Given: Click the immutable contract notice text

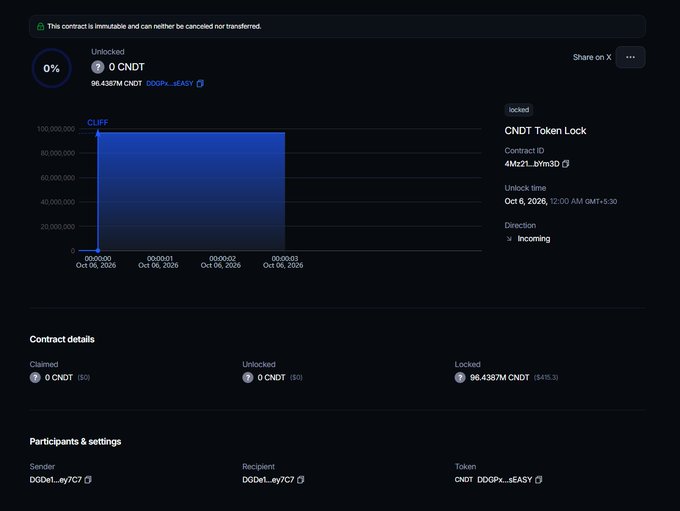Looking at the screenshot, I should coord(154,26).
